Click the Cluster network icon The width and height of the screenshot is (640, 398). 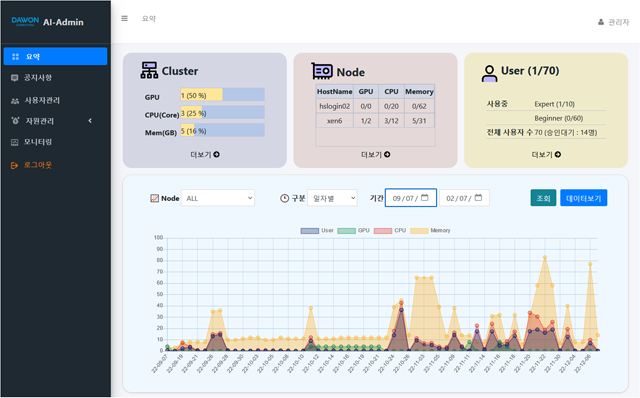149,70
